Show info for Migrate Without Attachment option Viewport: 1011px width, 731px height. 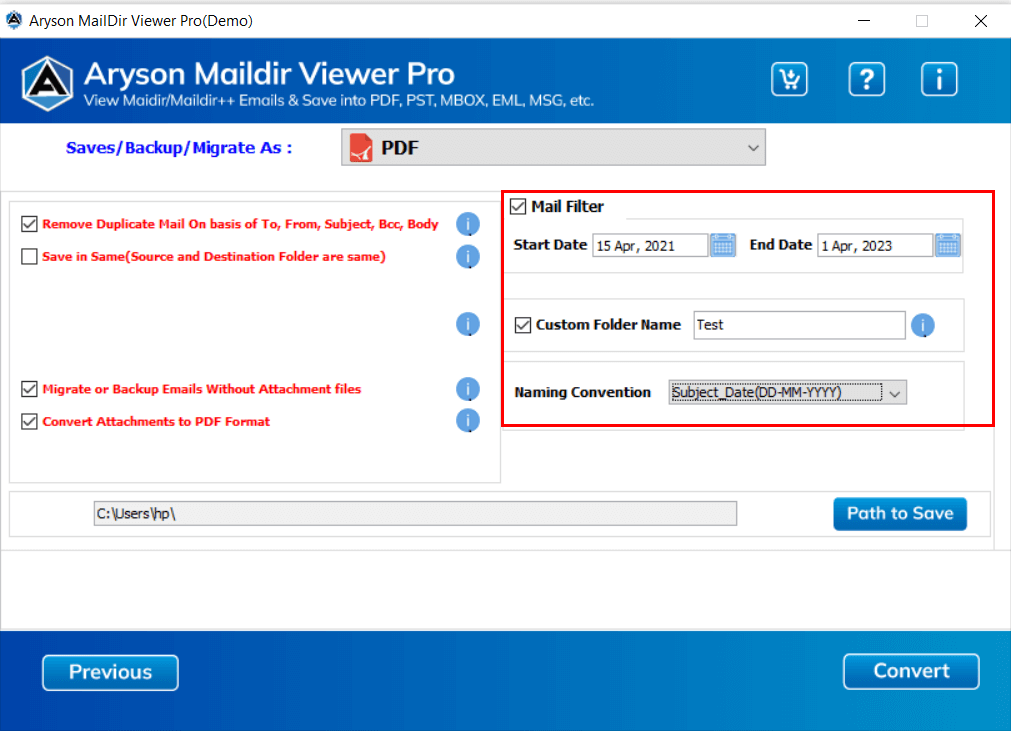[467, 389]
